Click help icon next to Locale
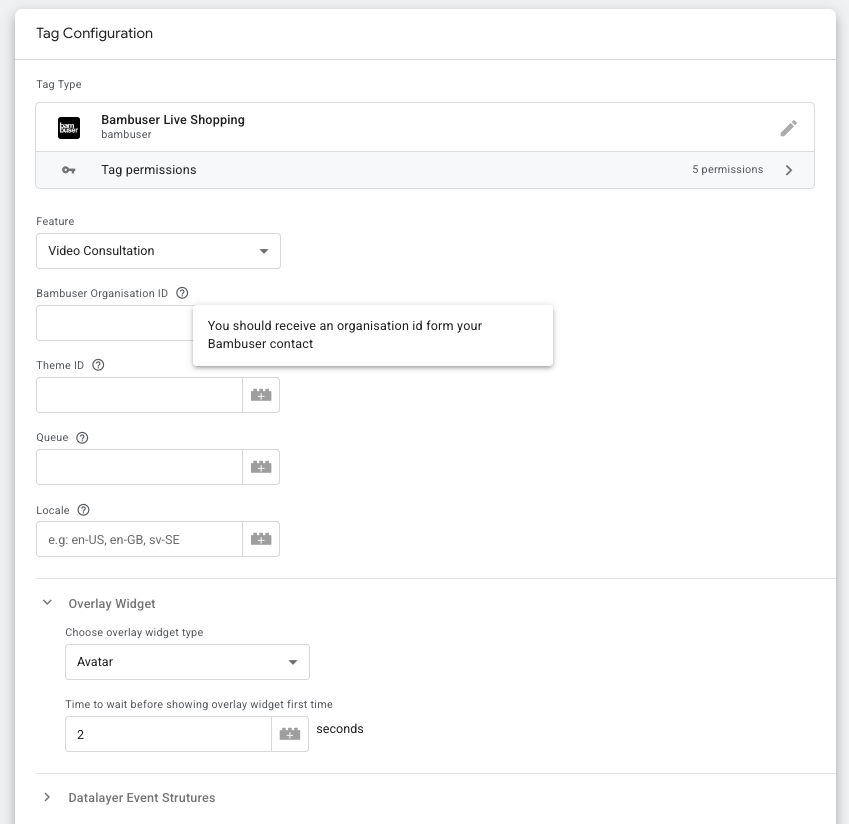This screenshot has width=849, height=824. [83, 510]
